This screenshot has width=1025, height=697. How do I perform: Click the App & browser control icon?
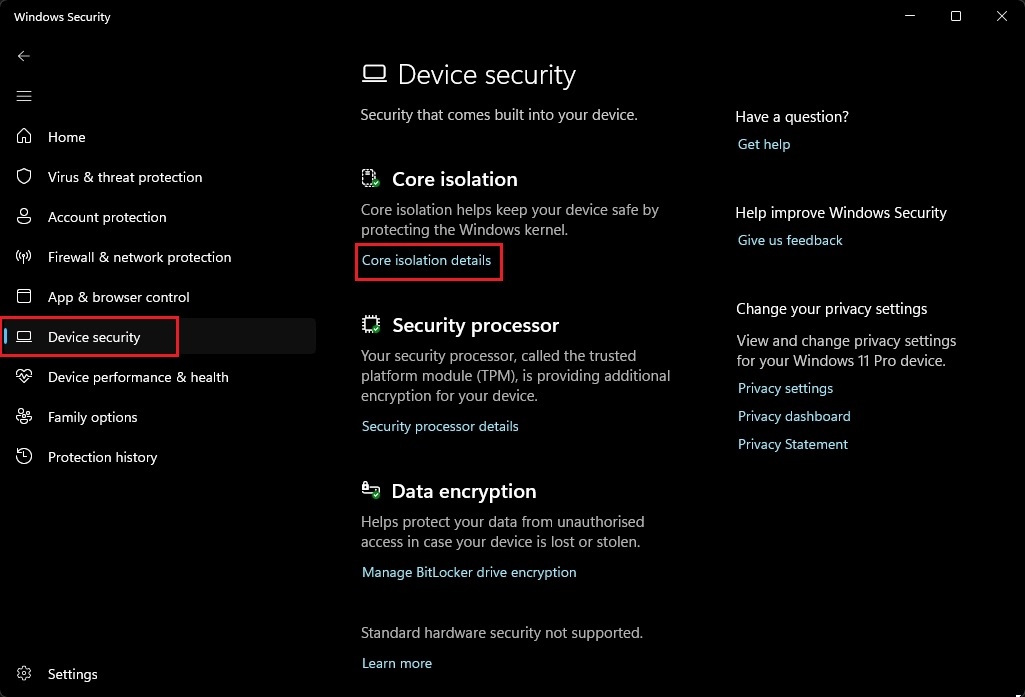point(26,297)
